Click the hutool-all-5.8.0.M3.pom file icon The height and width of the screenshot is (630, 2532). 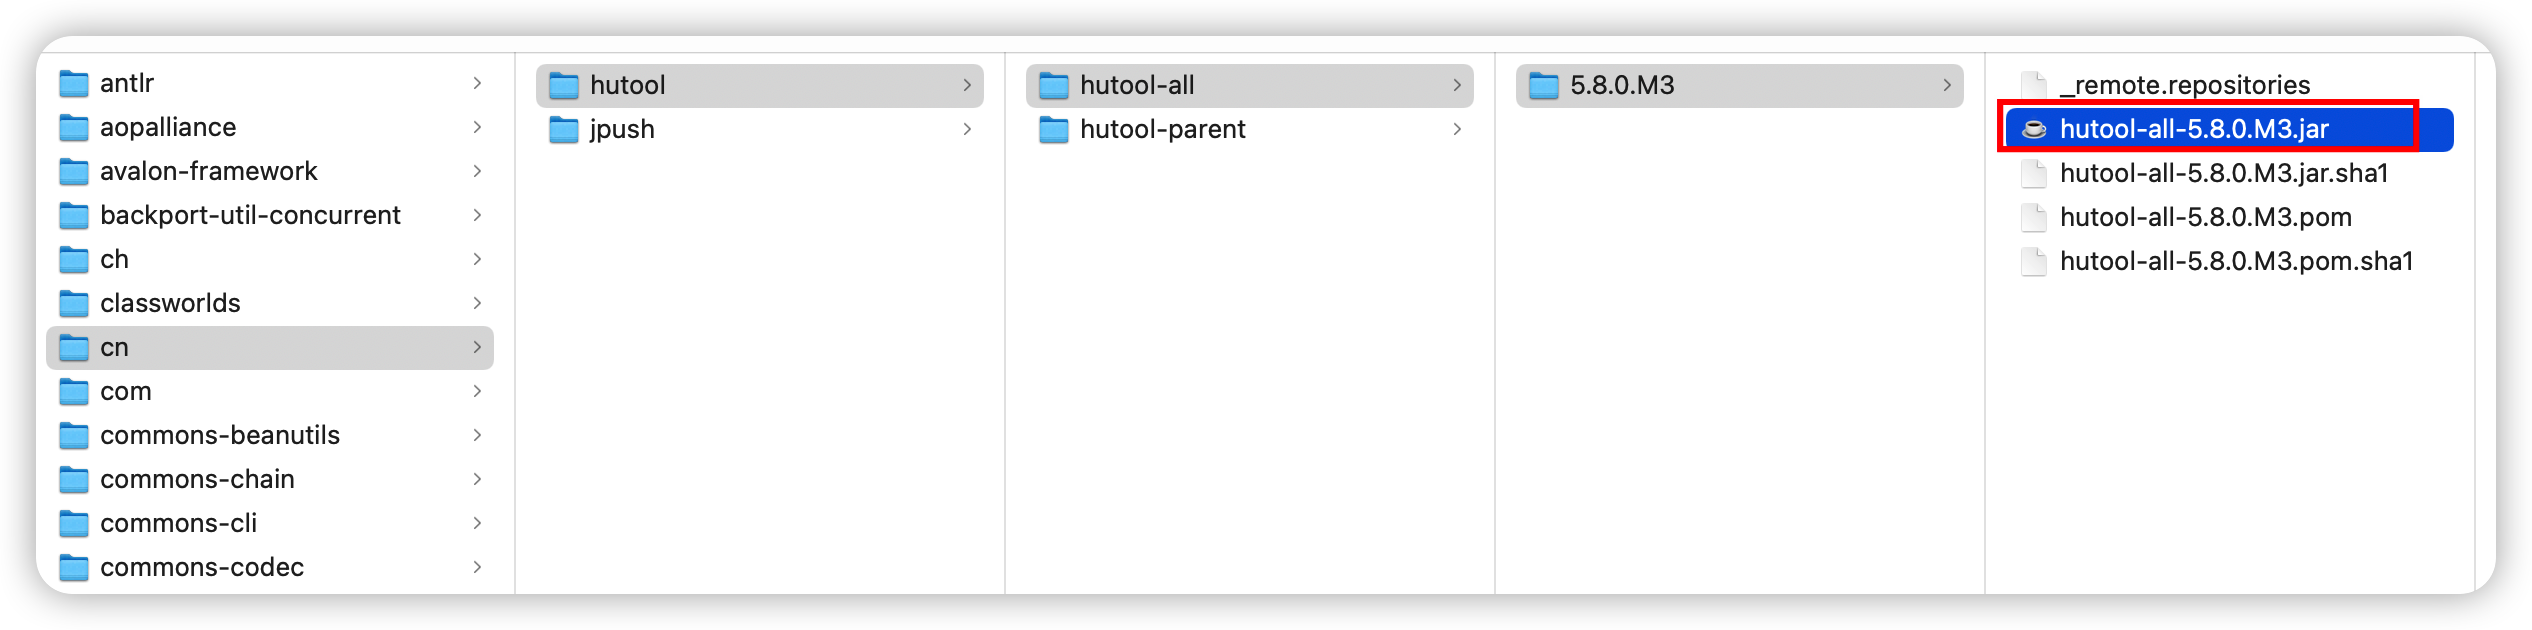click(x=2033, y=218)
